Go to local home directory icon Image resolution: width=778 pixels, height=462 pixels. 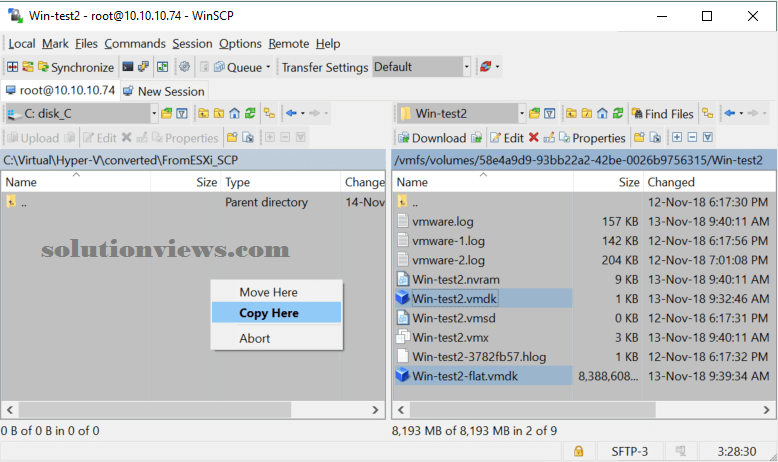pos(234,113)
